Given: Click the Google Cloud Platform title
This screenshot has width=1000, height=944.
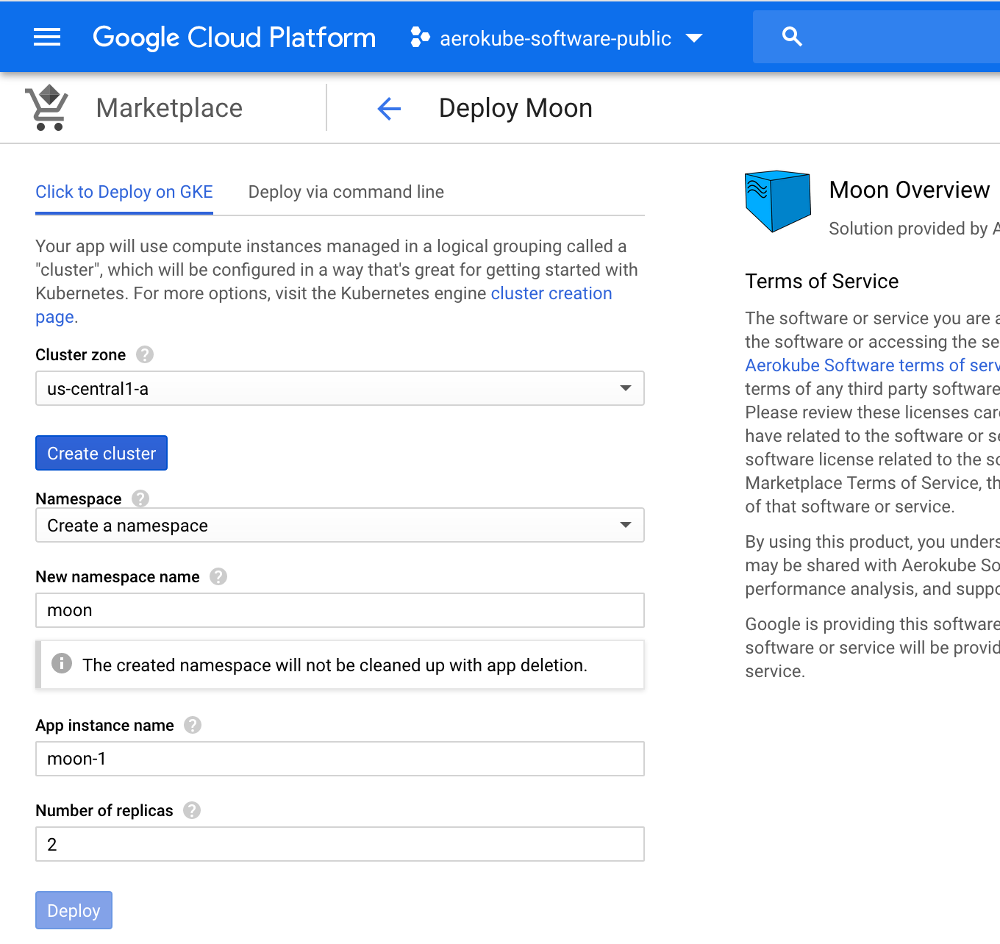Looking at the screenshot, I should pyautogui.click(x=234, y=38).
